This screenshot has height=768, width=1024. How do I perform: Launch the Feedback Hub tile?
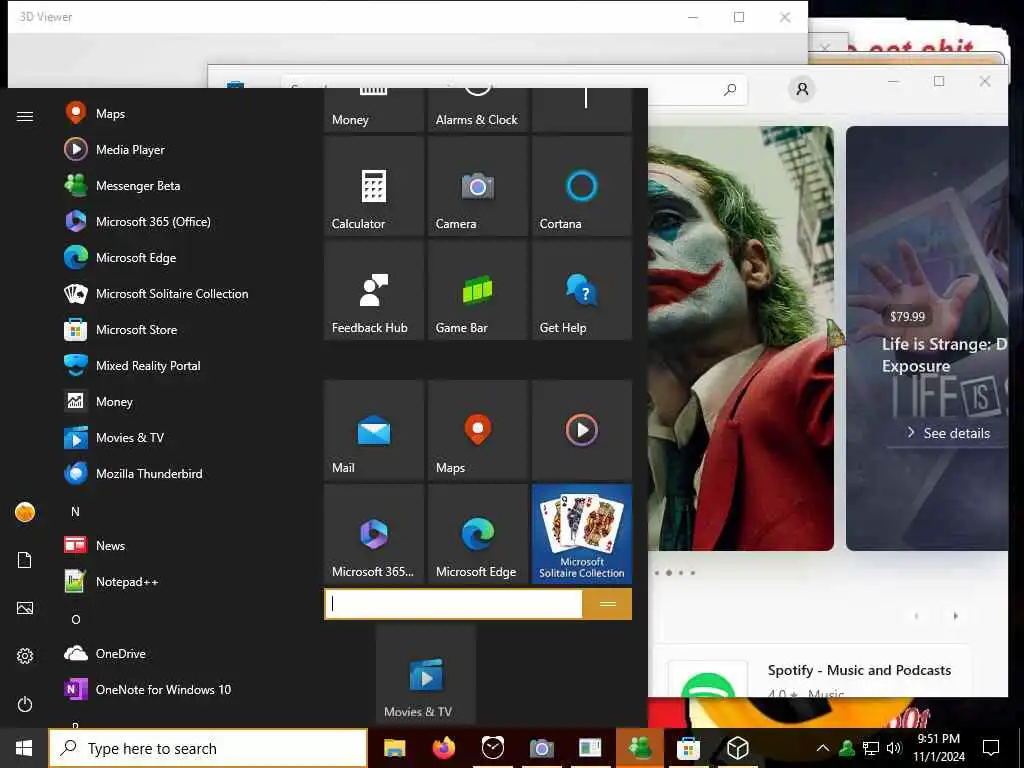(x=374, y=290)
